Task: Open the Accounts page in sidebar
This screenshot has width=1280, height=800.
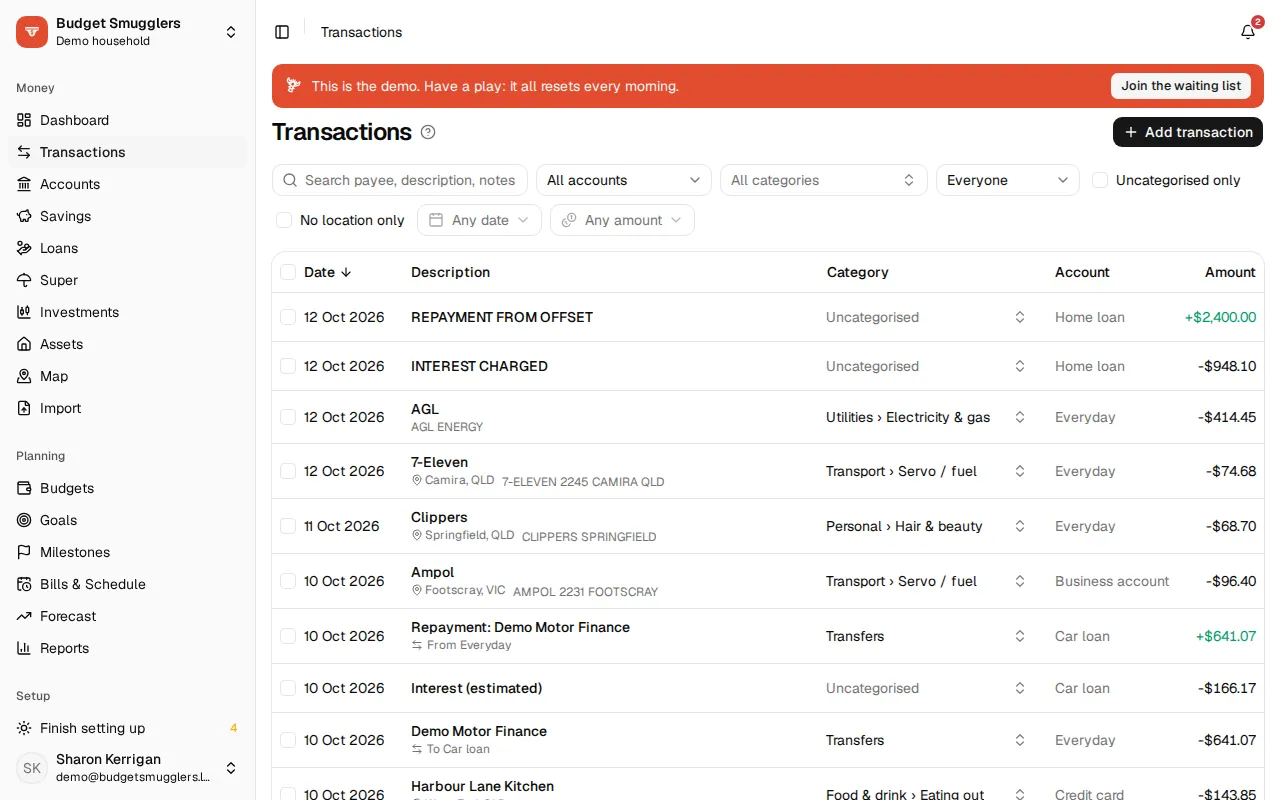Action: (127, 184)
